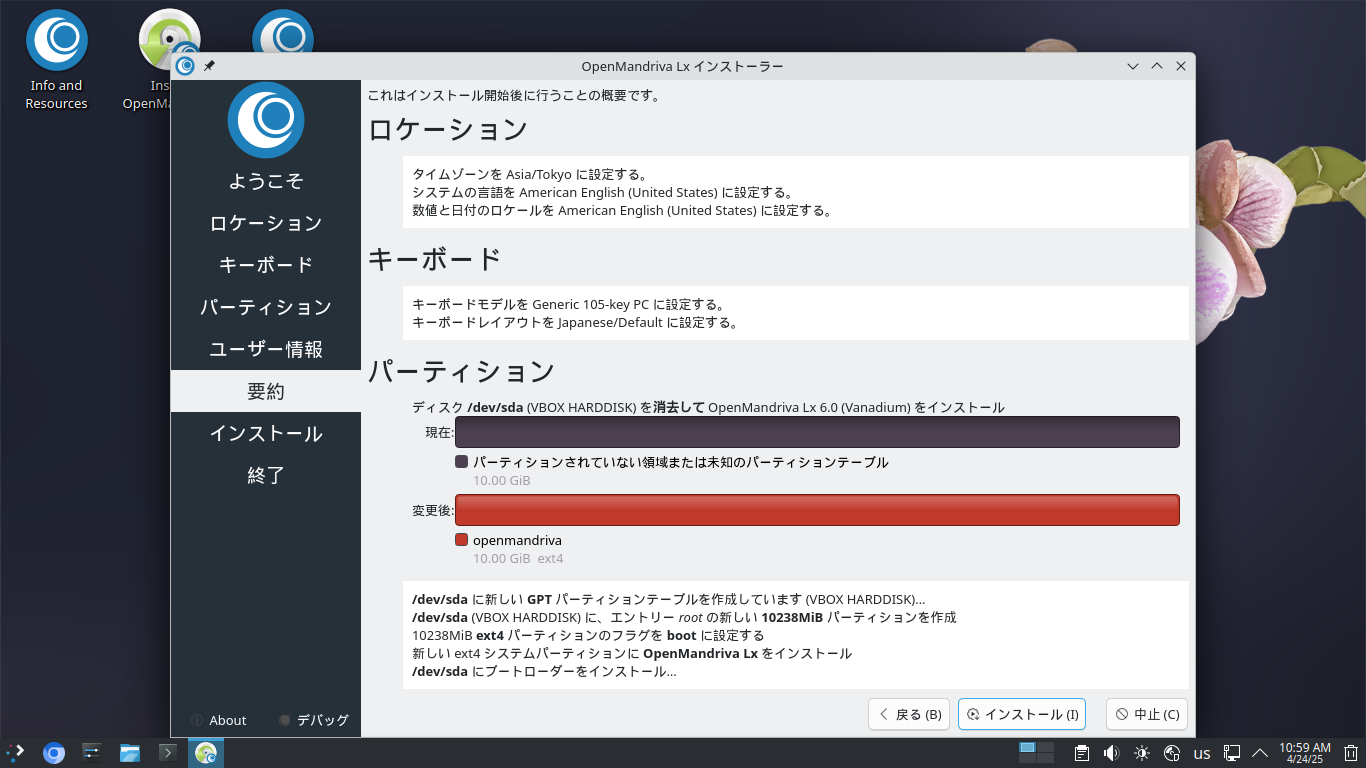Image resolution: width=1366 pixels, height=768 pixels.
Task: Show hidden system tray icons
Action: [x=1260, y=753]
